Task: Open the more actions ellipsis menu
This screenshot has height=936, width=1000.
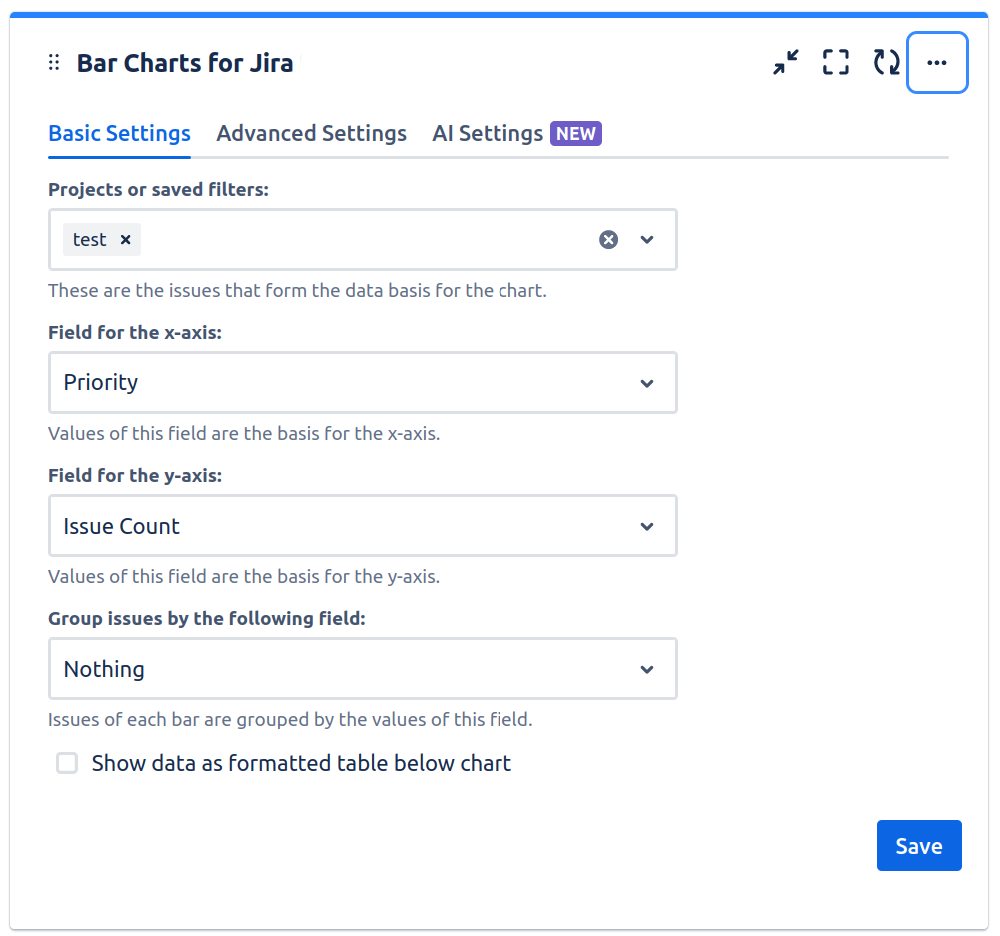Action: [x=937, y=63]
